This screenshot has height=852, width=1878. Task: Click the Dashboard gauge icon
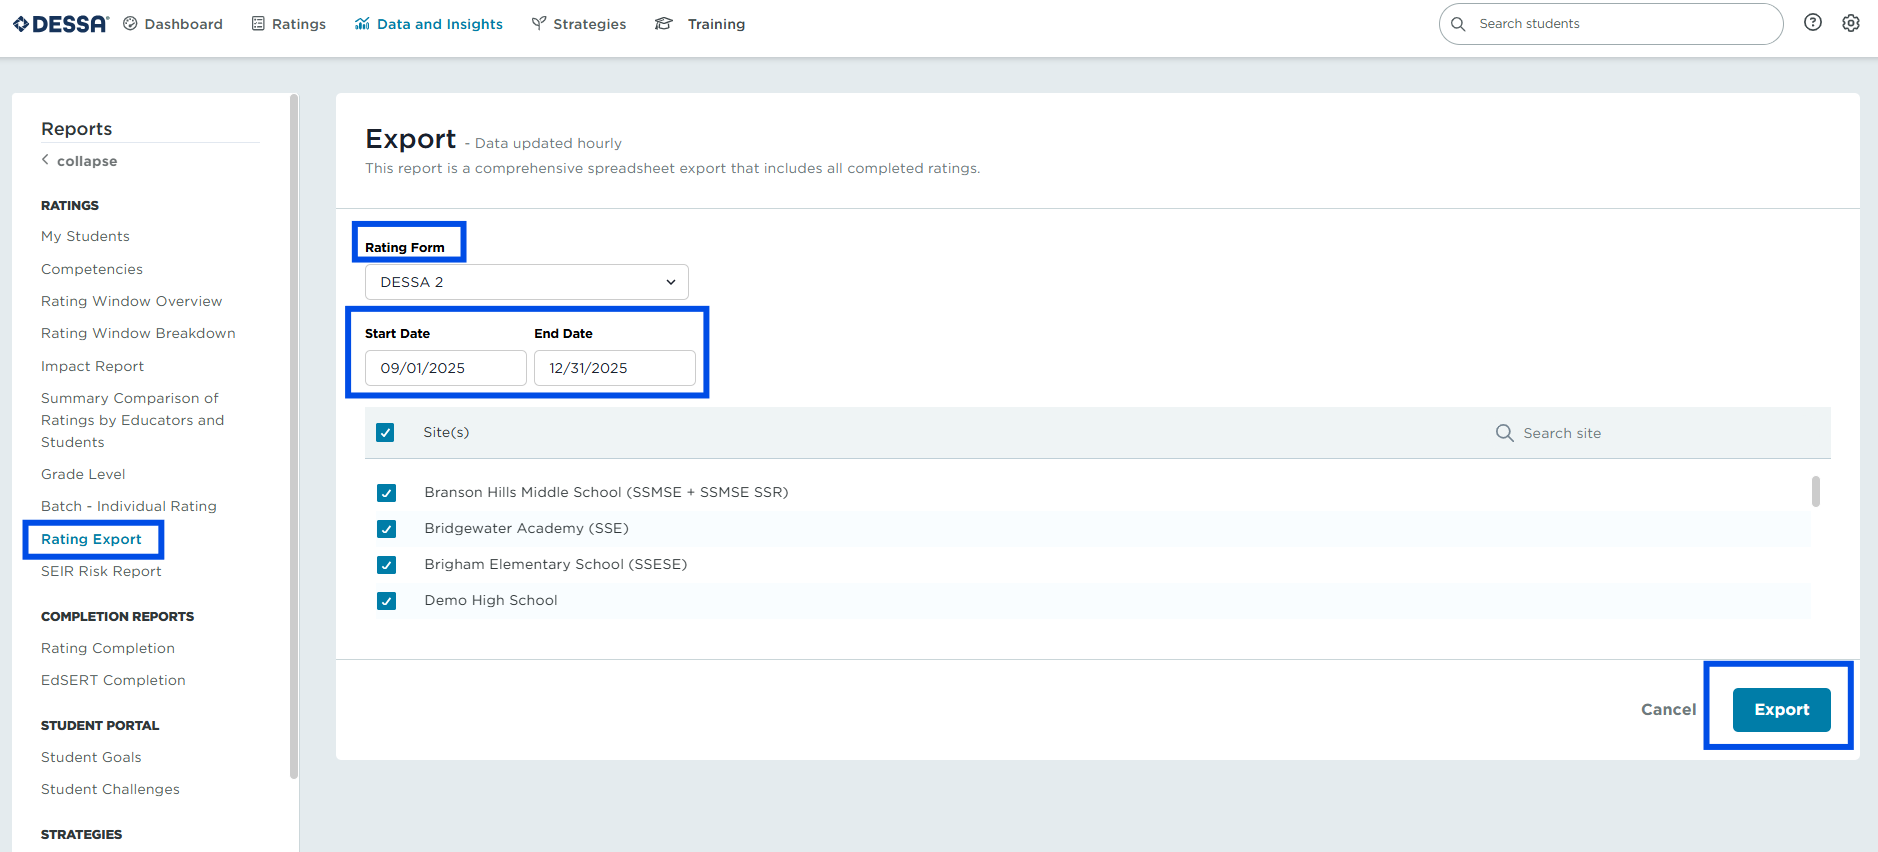tap(130, 24)
